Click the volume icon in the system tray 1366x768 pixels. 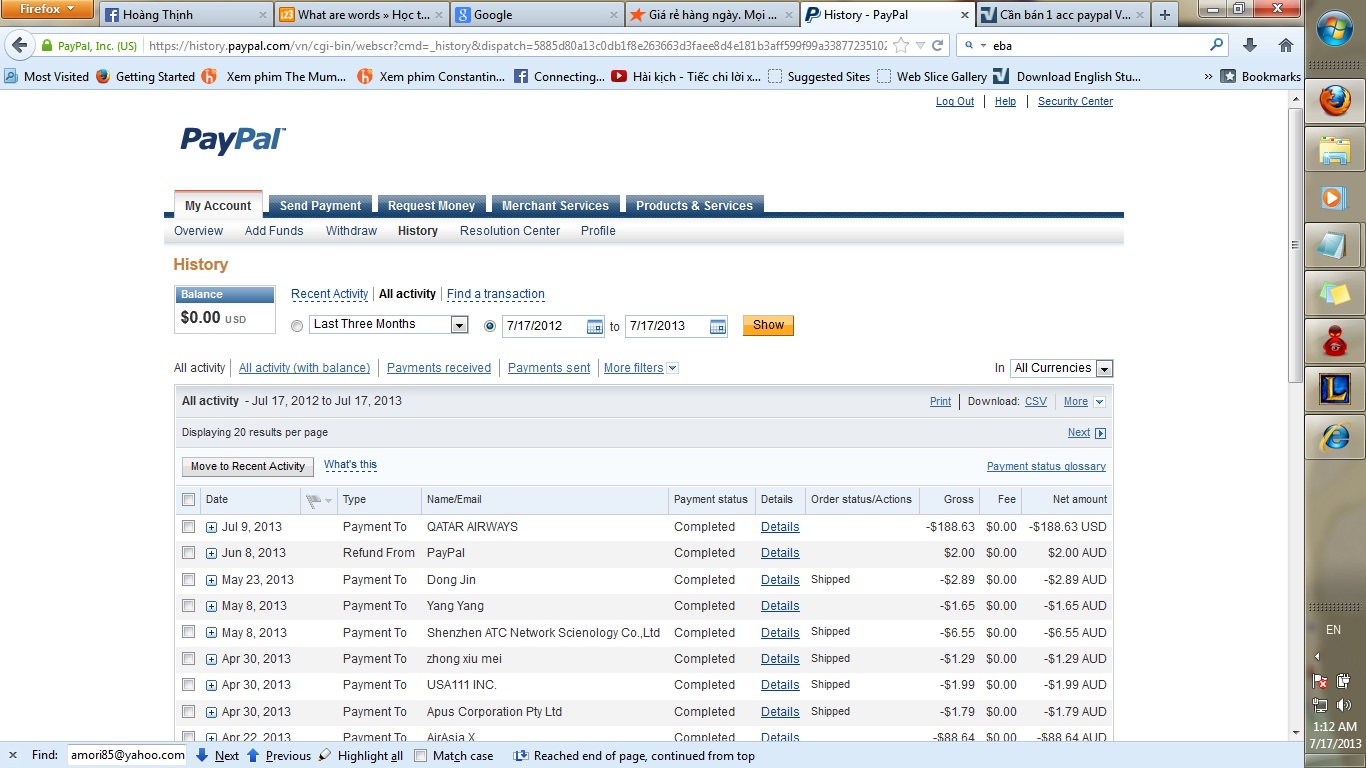tap(1343, 706)
